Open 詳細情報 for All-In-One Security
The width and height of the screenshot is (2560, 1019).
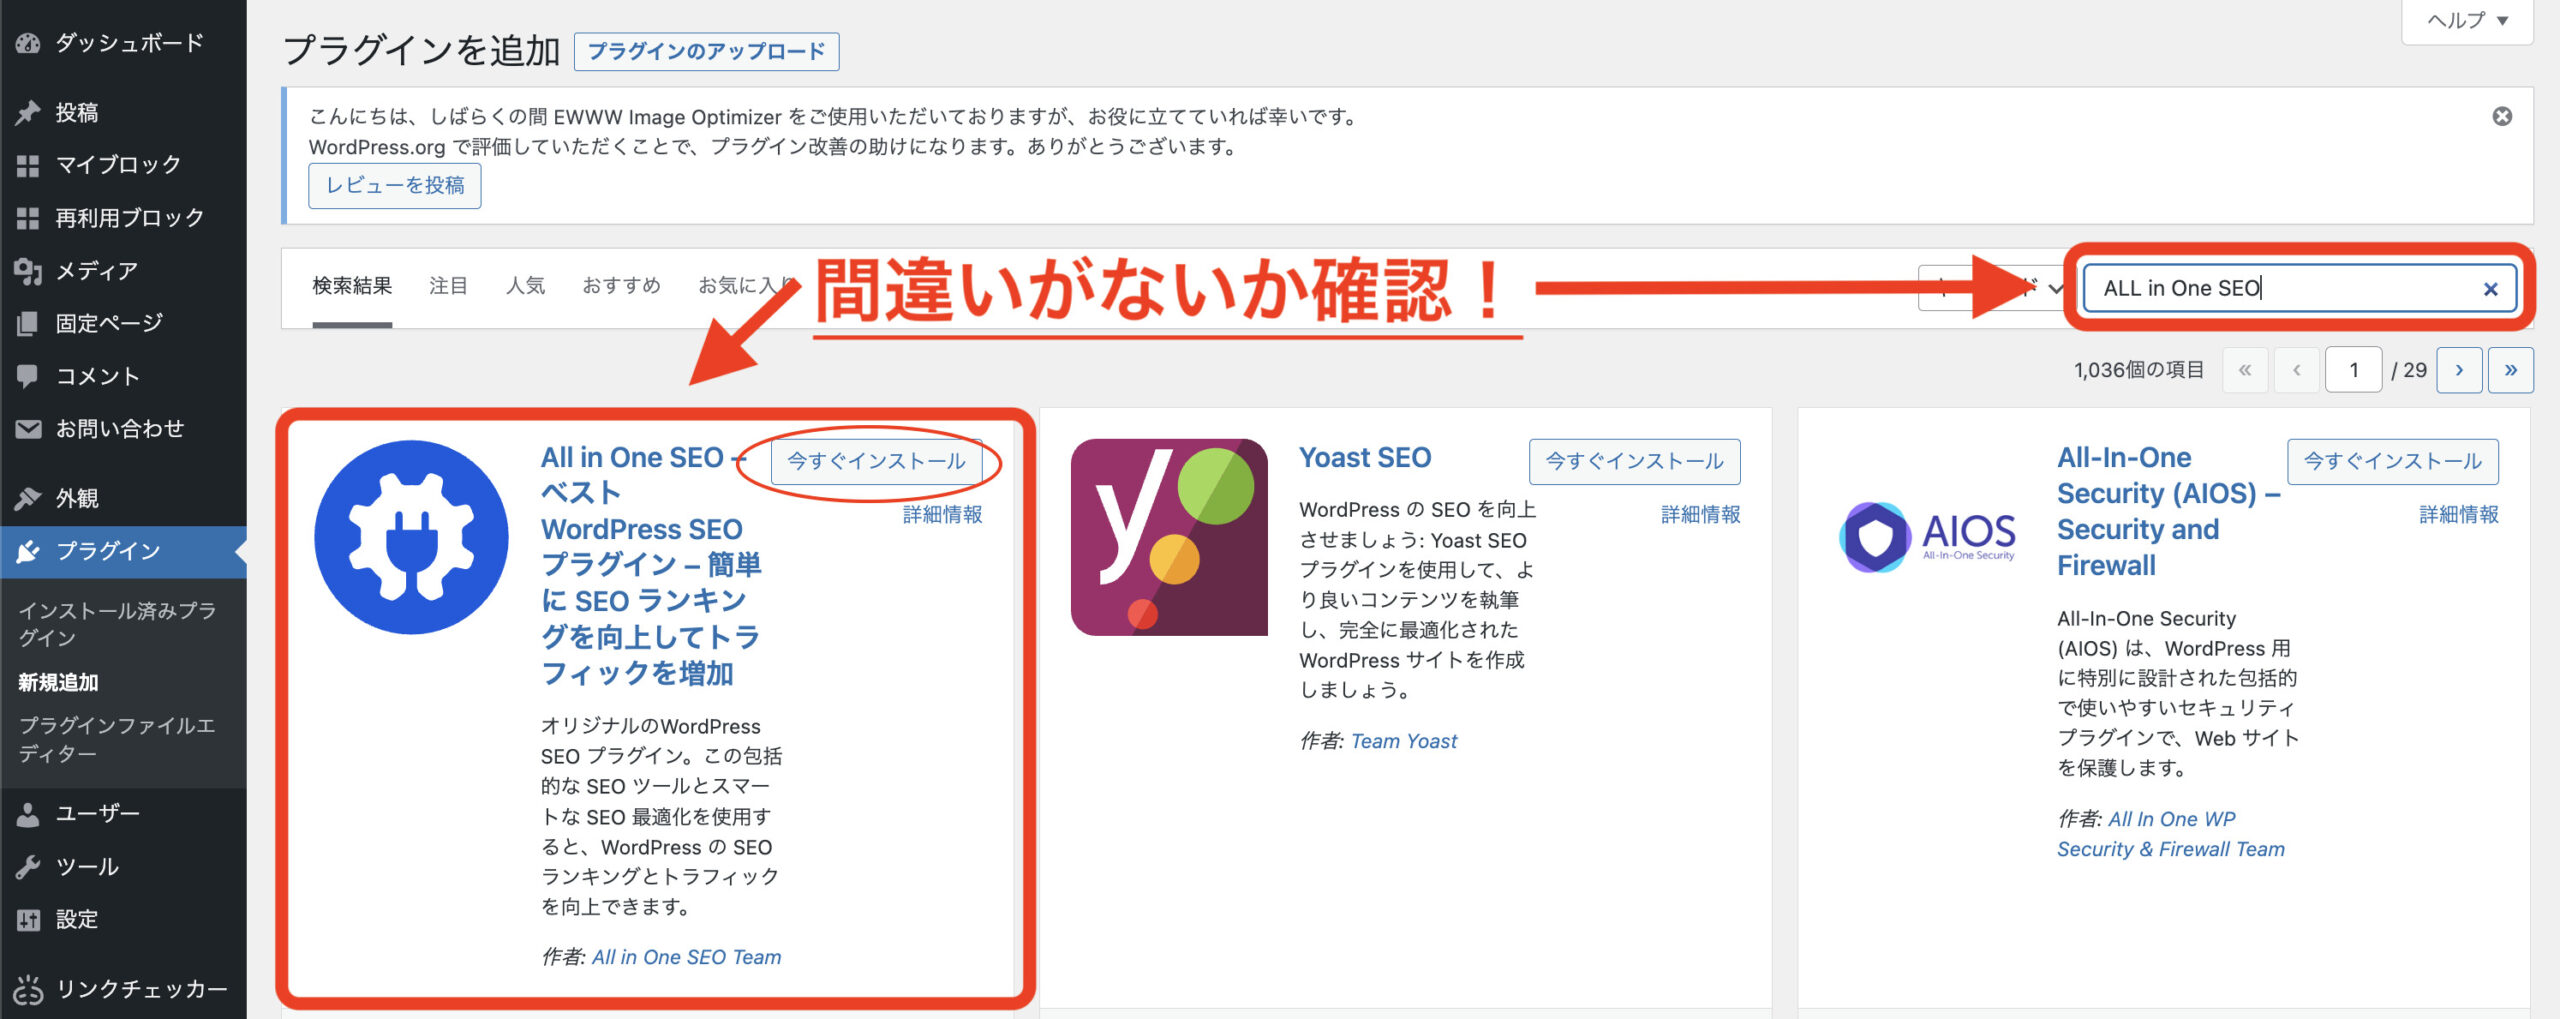pos(2458,515)
